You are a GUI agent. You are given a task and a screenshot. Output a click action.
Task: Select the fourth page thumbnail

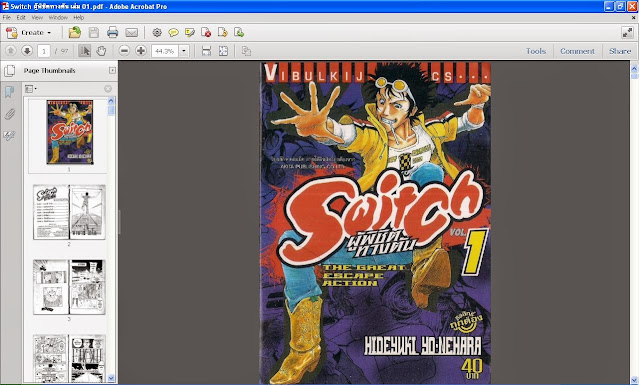pyautogui.click(x=69, y=358)
